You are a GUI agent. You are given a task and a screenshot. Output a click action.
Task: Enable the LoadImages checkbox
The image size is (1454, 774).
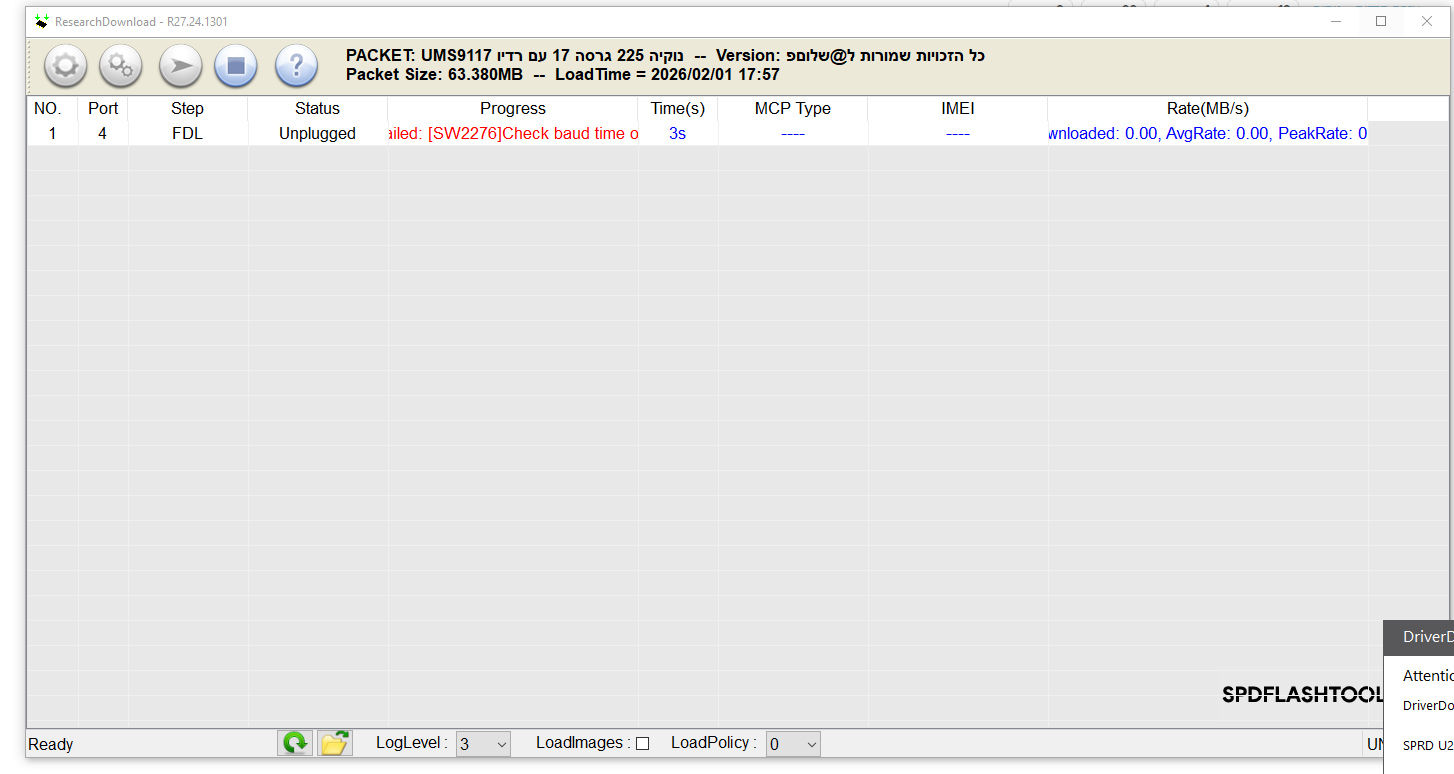(x=643, y=743)
